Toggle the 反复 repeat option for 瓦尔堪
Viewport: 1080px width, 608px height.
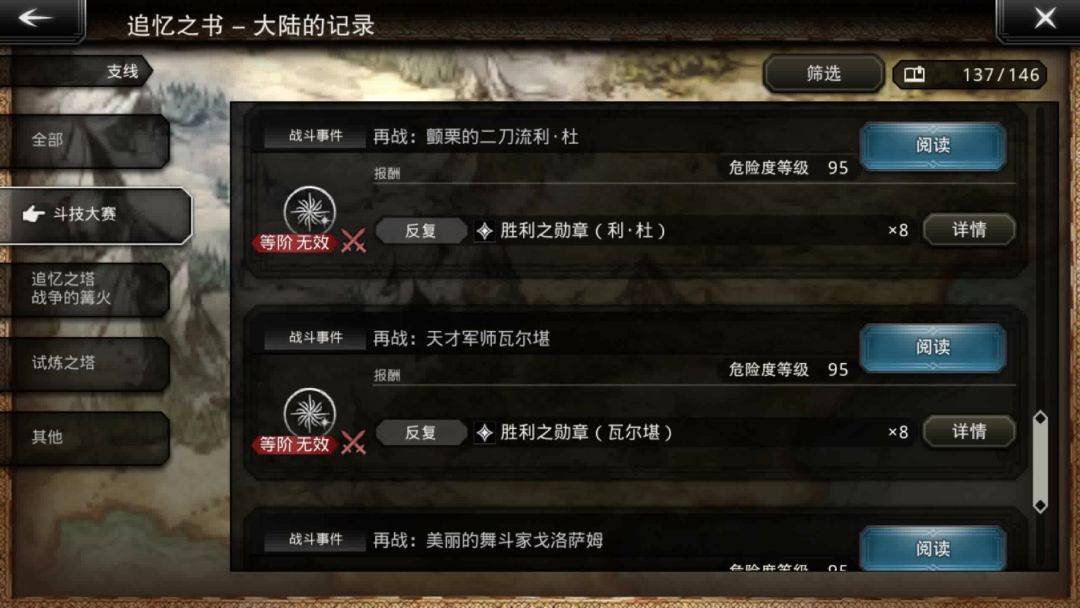pyautogui.click(x=420, y=432)
